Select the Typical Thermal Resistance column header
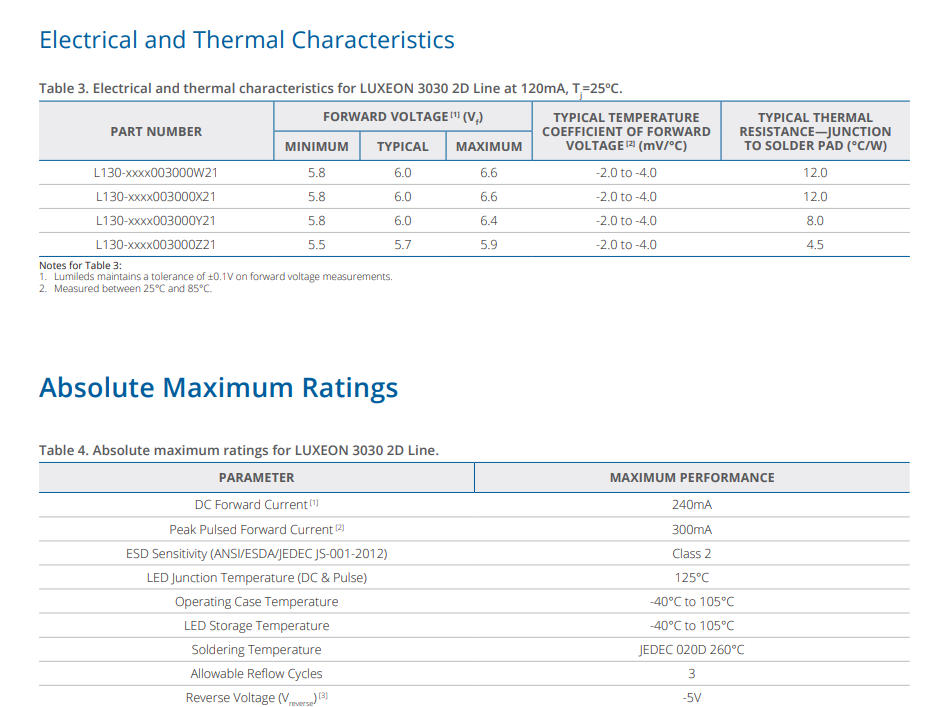The image size is (937, 707). (815, 131)
